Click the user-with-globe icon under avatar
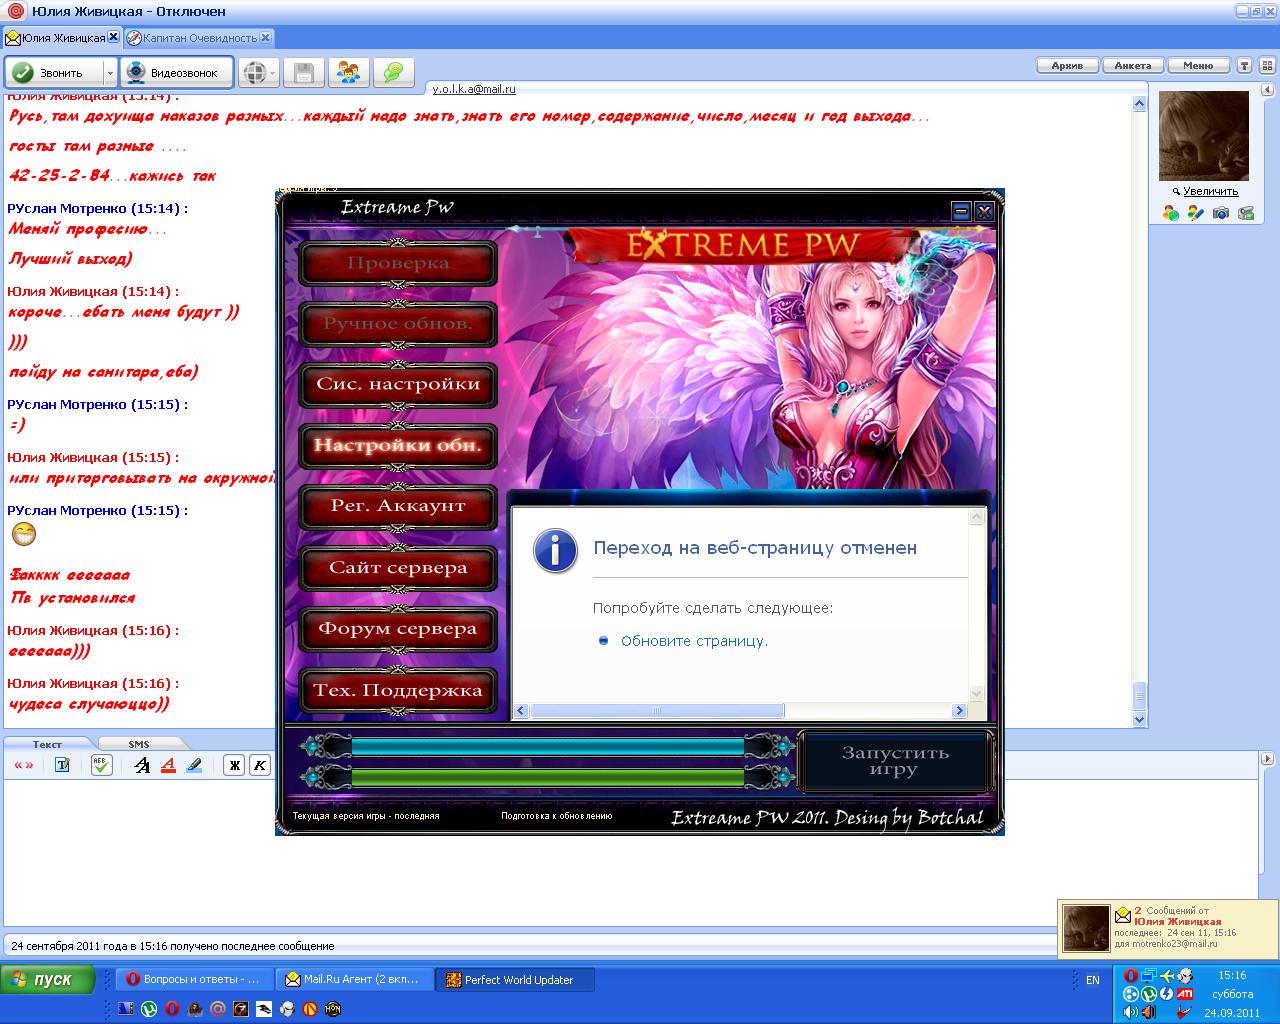The width and height of the screenshot is (1280, 1024). click(x=1170, y=213)
